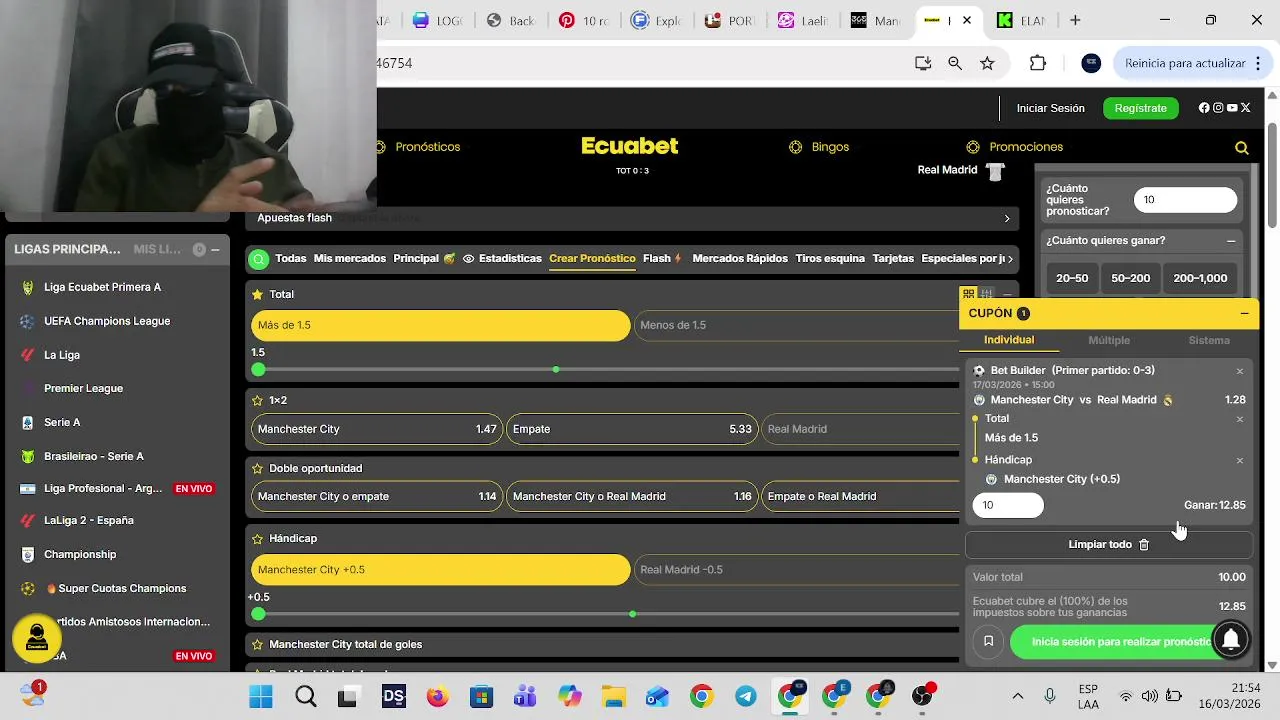Open Windows taskbar search icon
Image resolution: width=1280 pixels, height=720 pixels.
pyautogui.click(x=306, y=697)
